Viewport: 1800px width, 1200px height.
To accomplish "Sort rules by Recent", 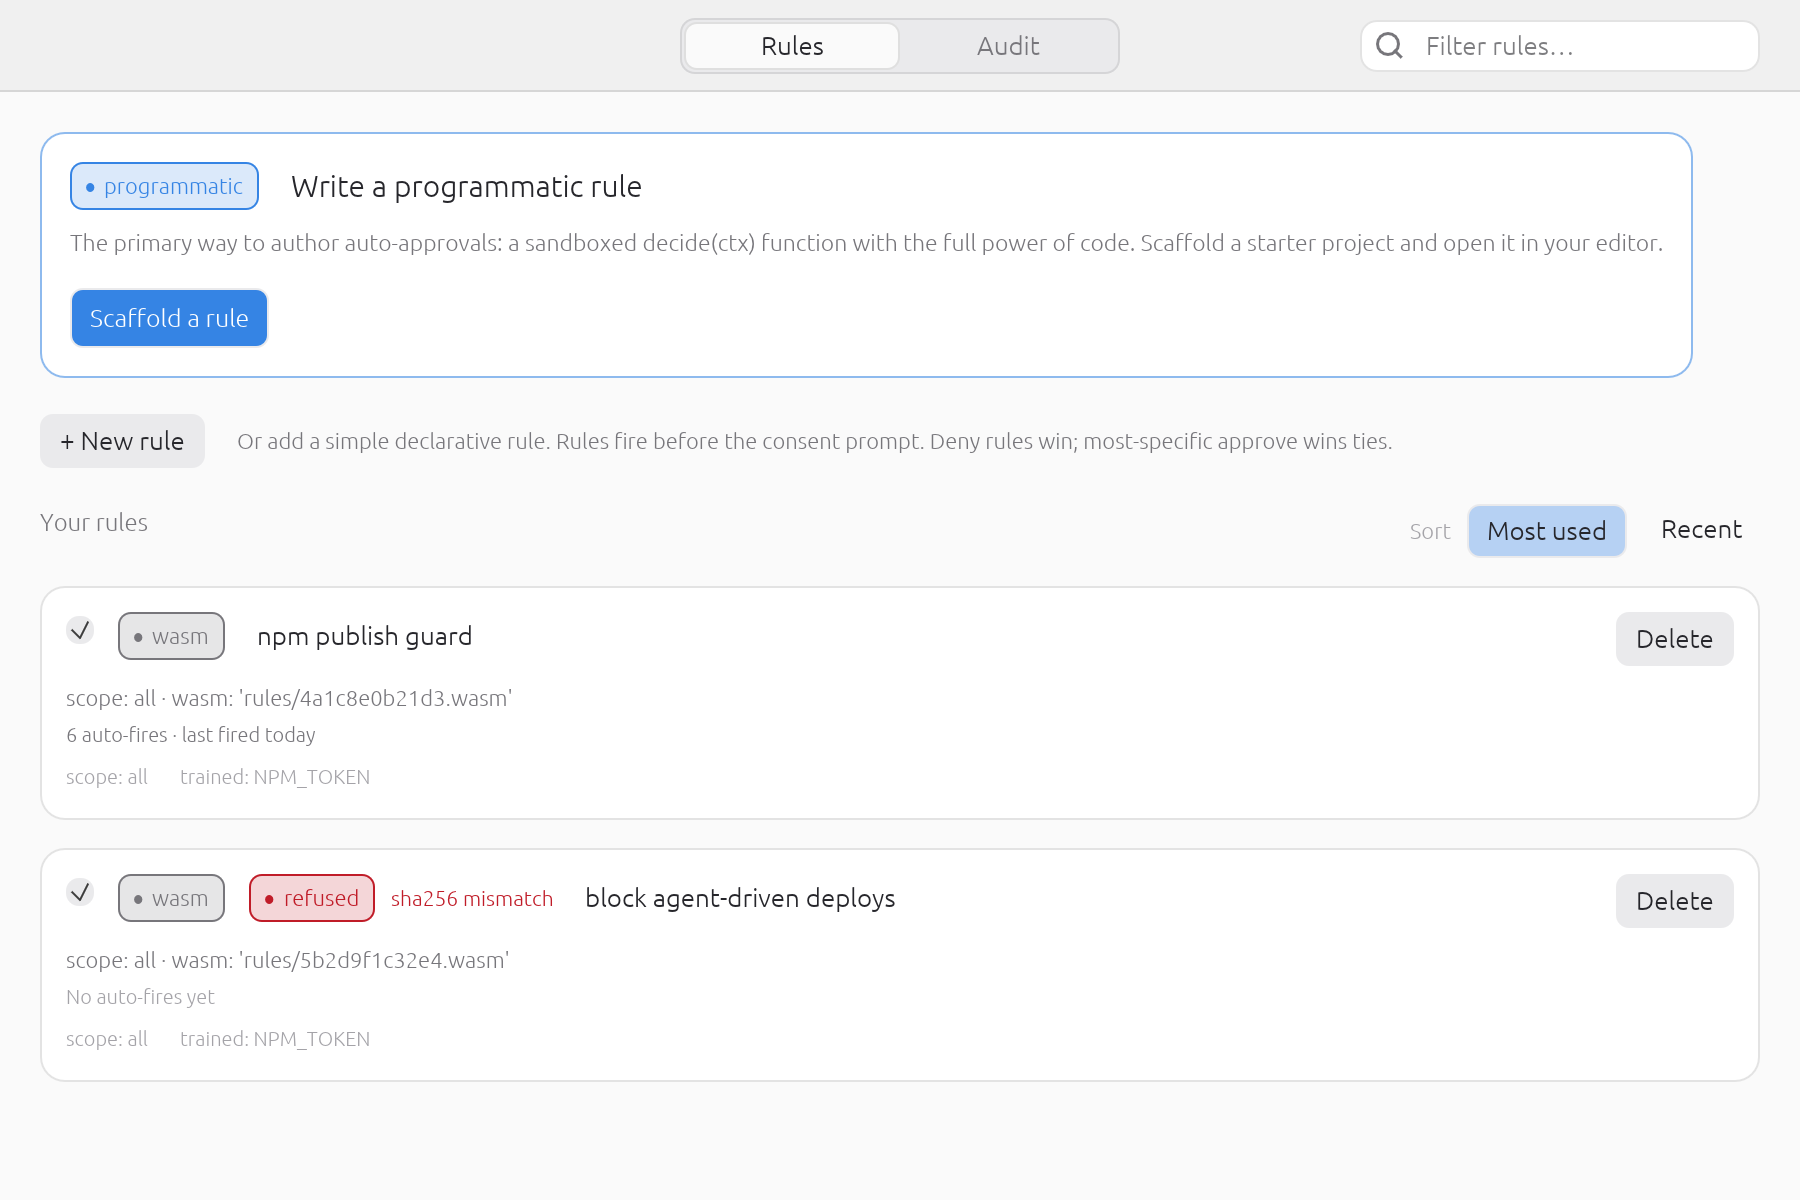I will (x=1701, y=530).
